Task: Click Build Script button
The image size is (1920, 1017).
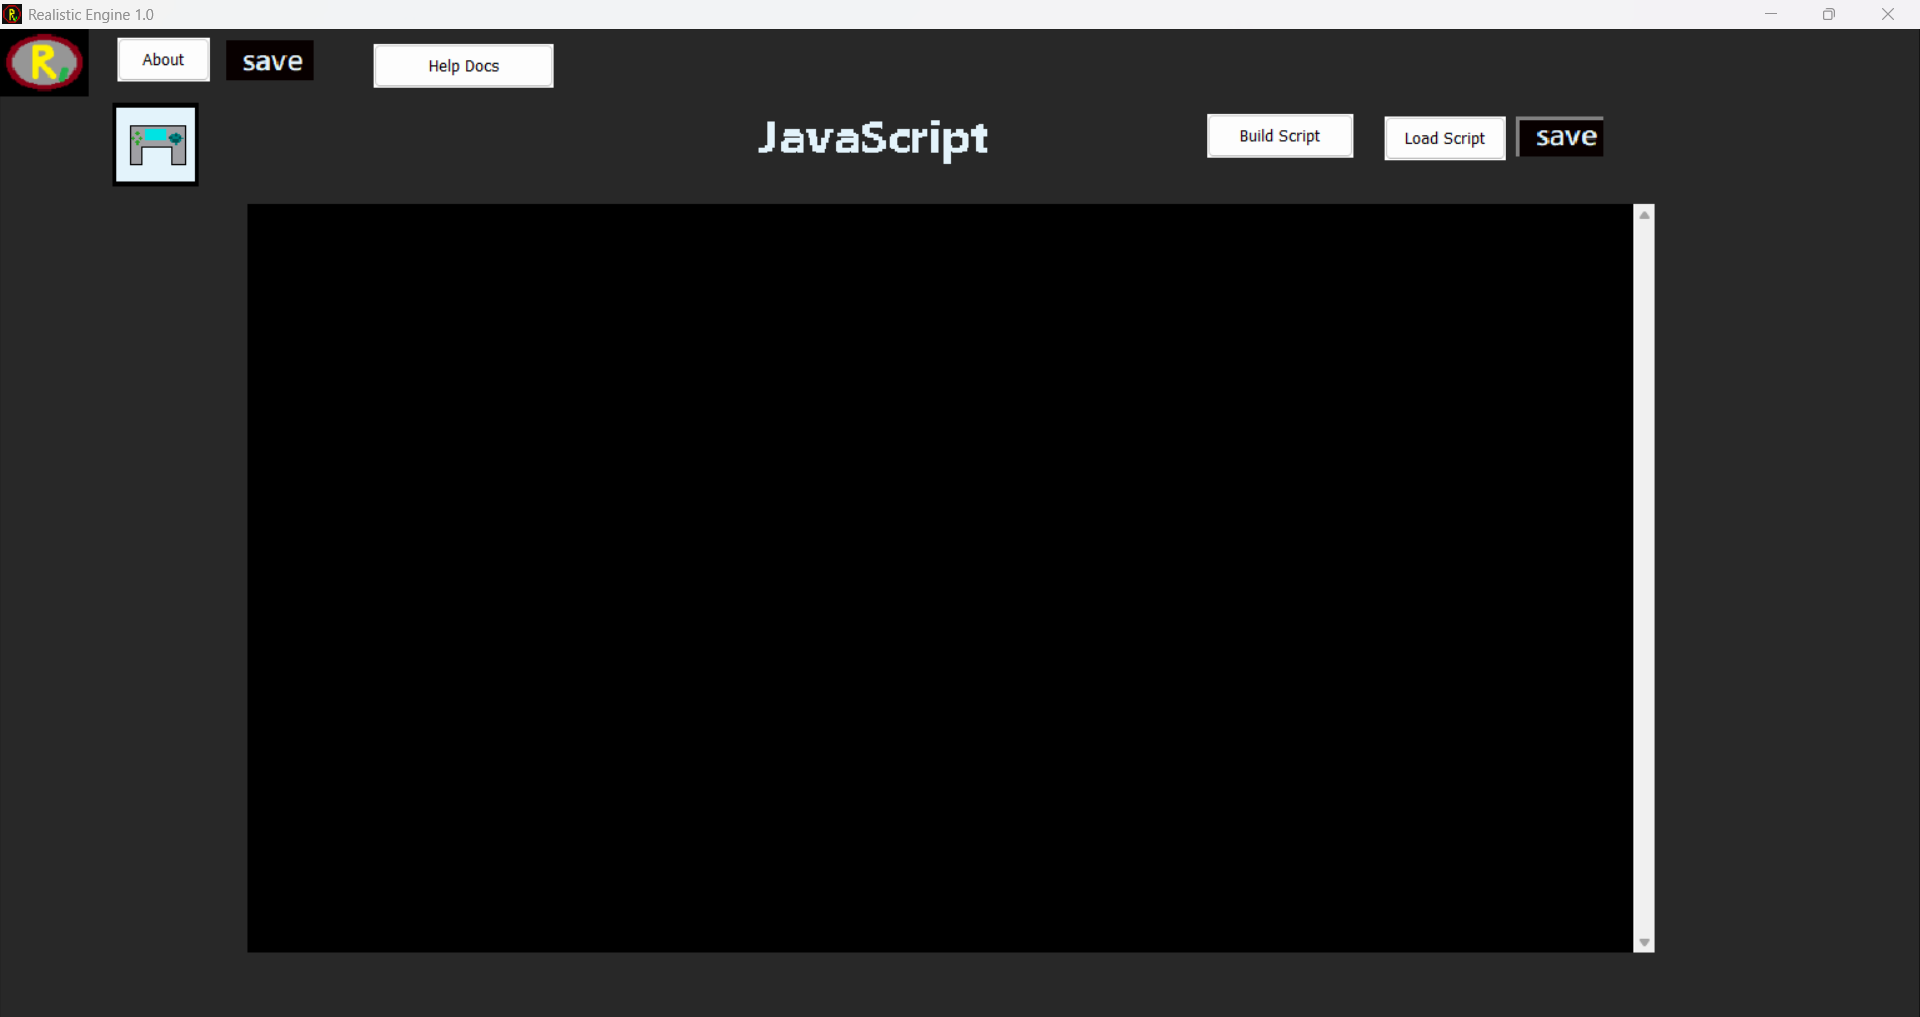Action: 1280,136
